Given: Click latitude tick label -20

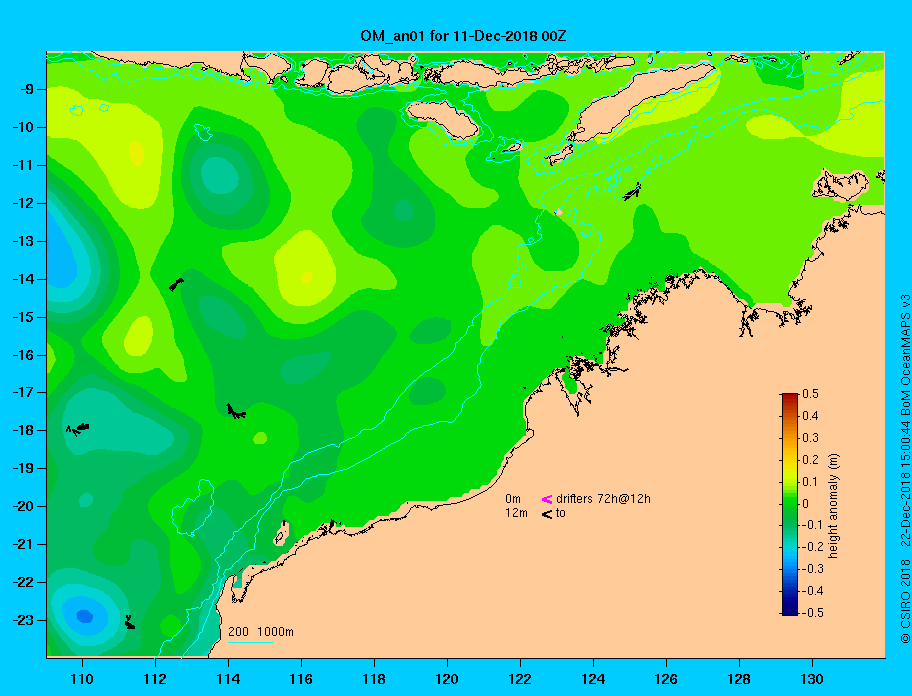Looking at the screenshot, I should 24,506.
